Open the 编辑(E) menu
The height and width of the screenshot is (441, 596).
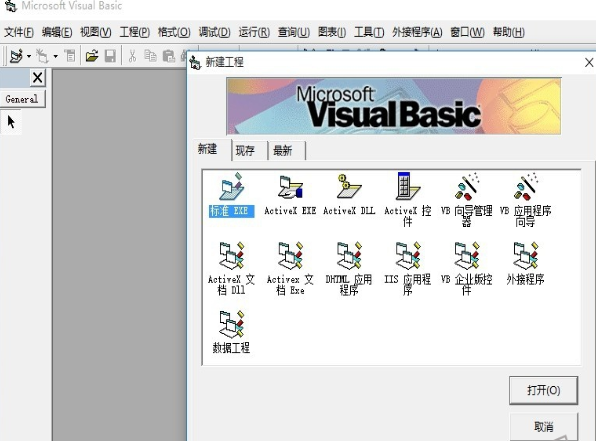pos(57,32)
